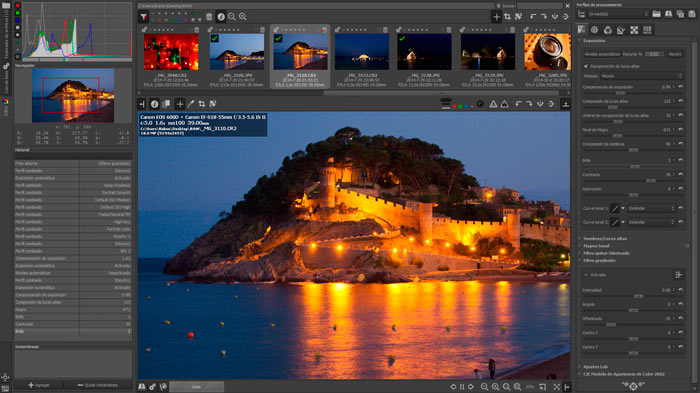This screenshot has width=700, height=393.
Task: Switch to Detail tools tab
Action: 595,30
